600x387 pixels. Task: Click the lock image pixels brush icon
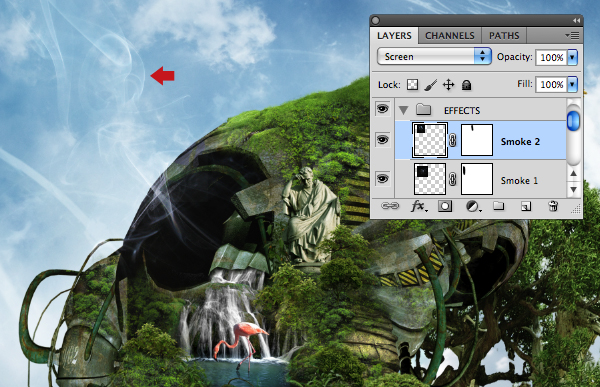(x=430, y=85)
